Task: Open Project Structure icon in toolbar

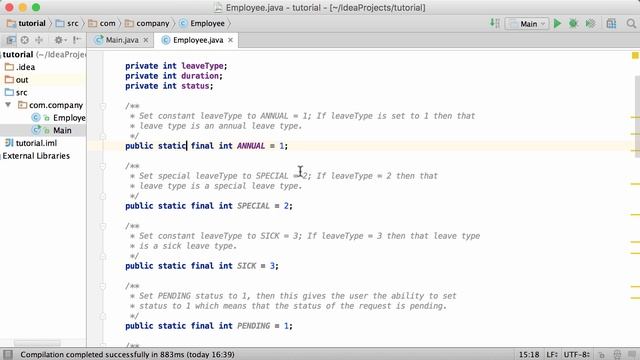Action: pos(611,24)
